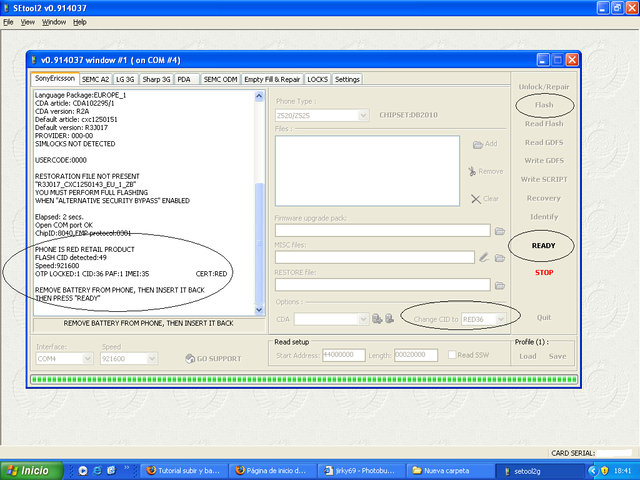
Task: Click third quick launch icon in taskbar
Action: tap(111, 471)
